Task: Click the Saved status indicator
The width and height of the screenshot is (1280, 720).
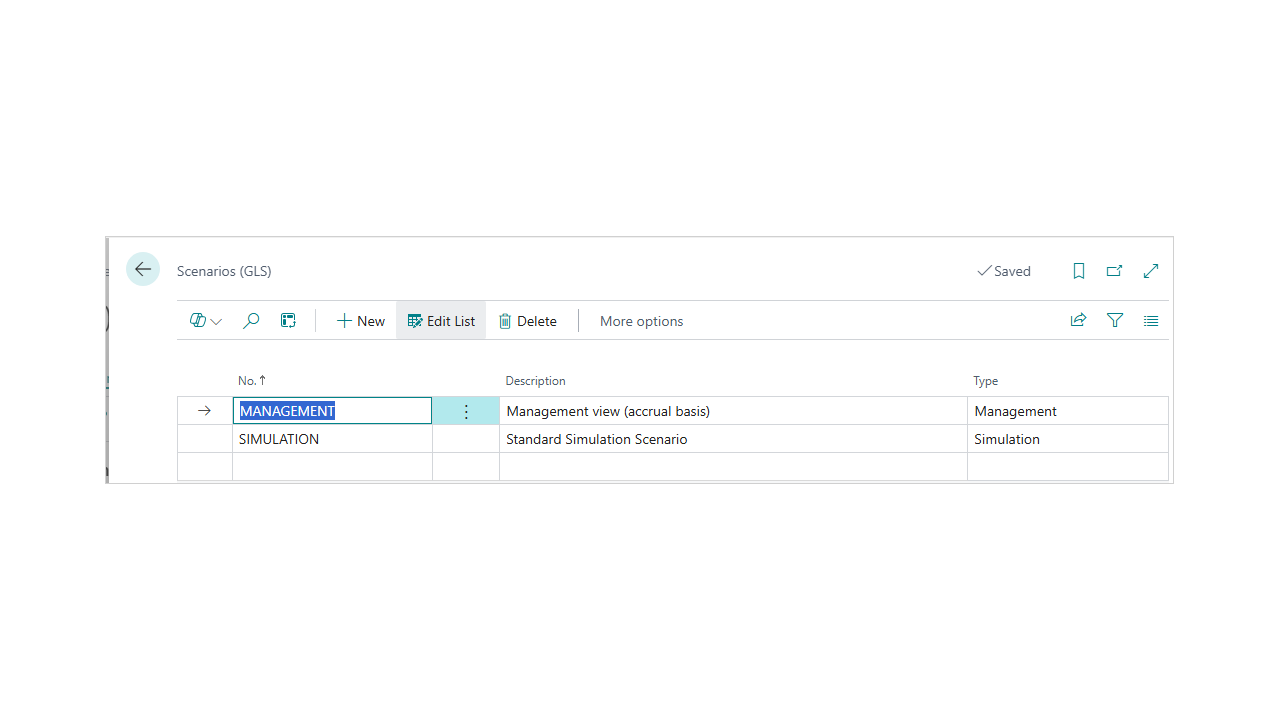Action: (1004, 271)
